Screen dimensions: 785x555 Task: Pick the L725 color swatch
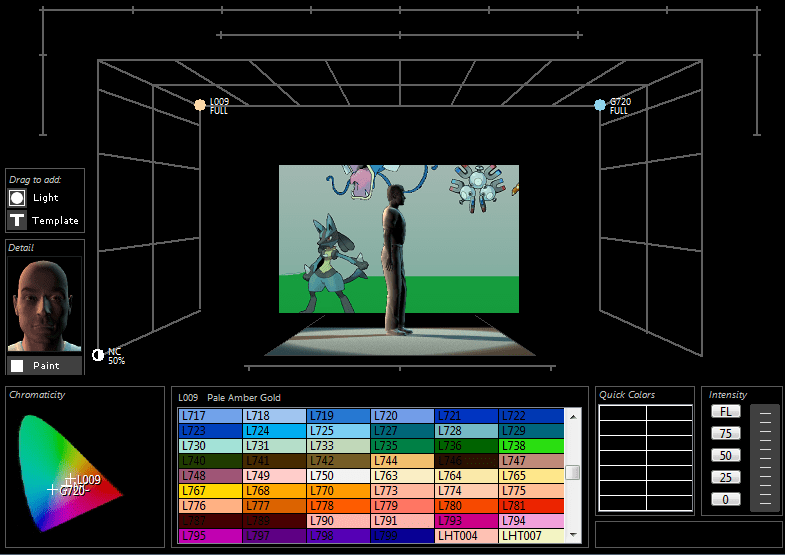click(338, 430)
